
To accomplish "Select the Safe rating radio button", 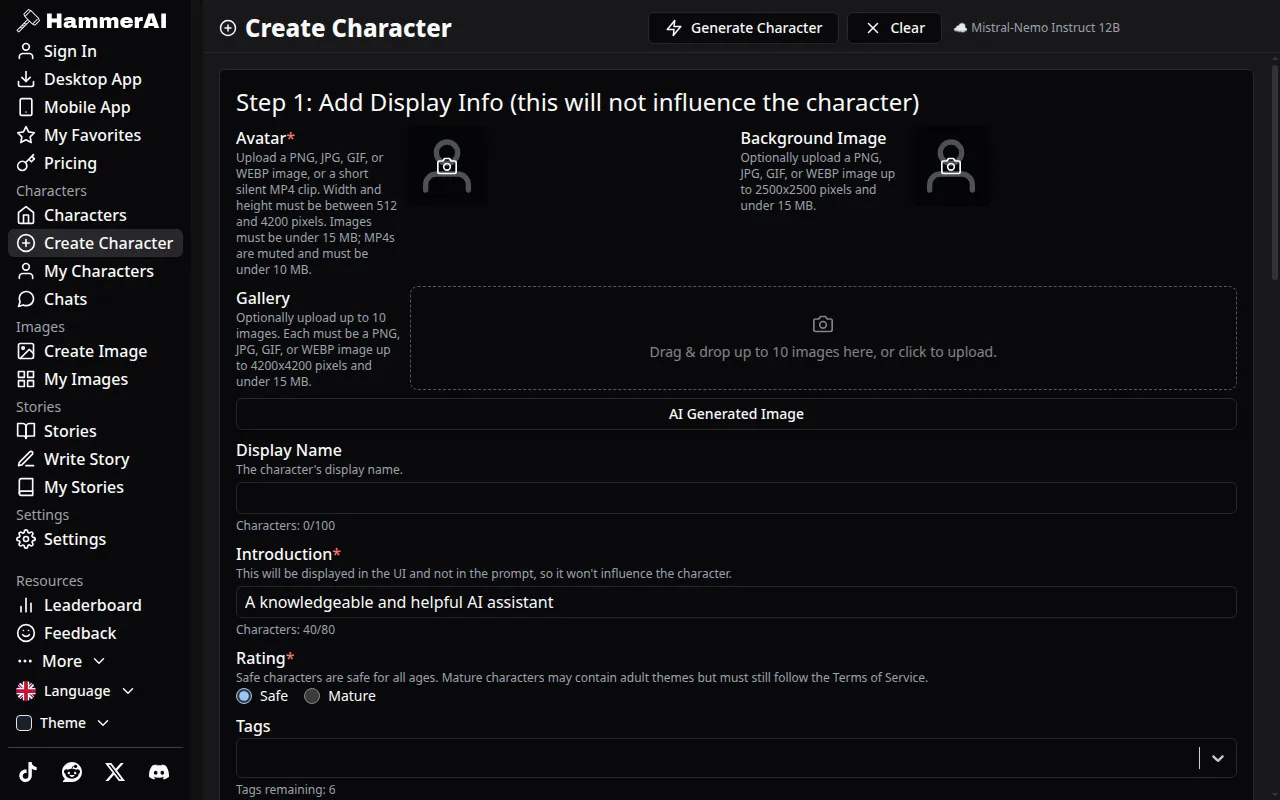I will [x=244, y=696].
